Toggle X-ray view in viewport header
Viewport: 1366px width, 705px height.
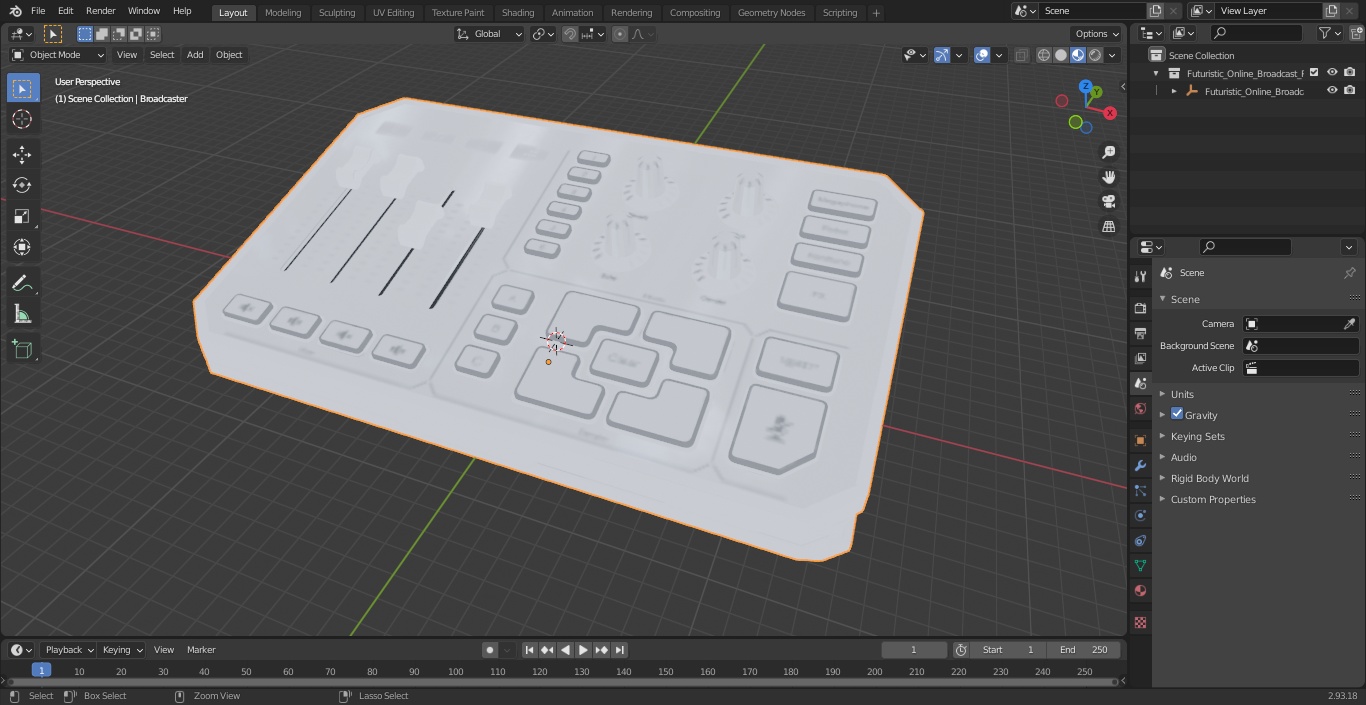(x=1021, y=55)
